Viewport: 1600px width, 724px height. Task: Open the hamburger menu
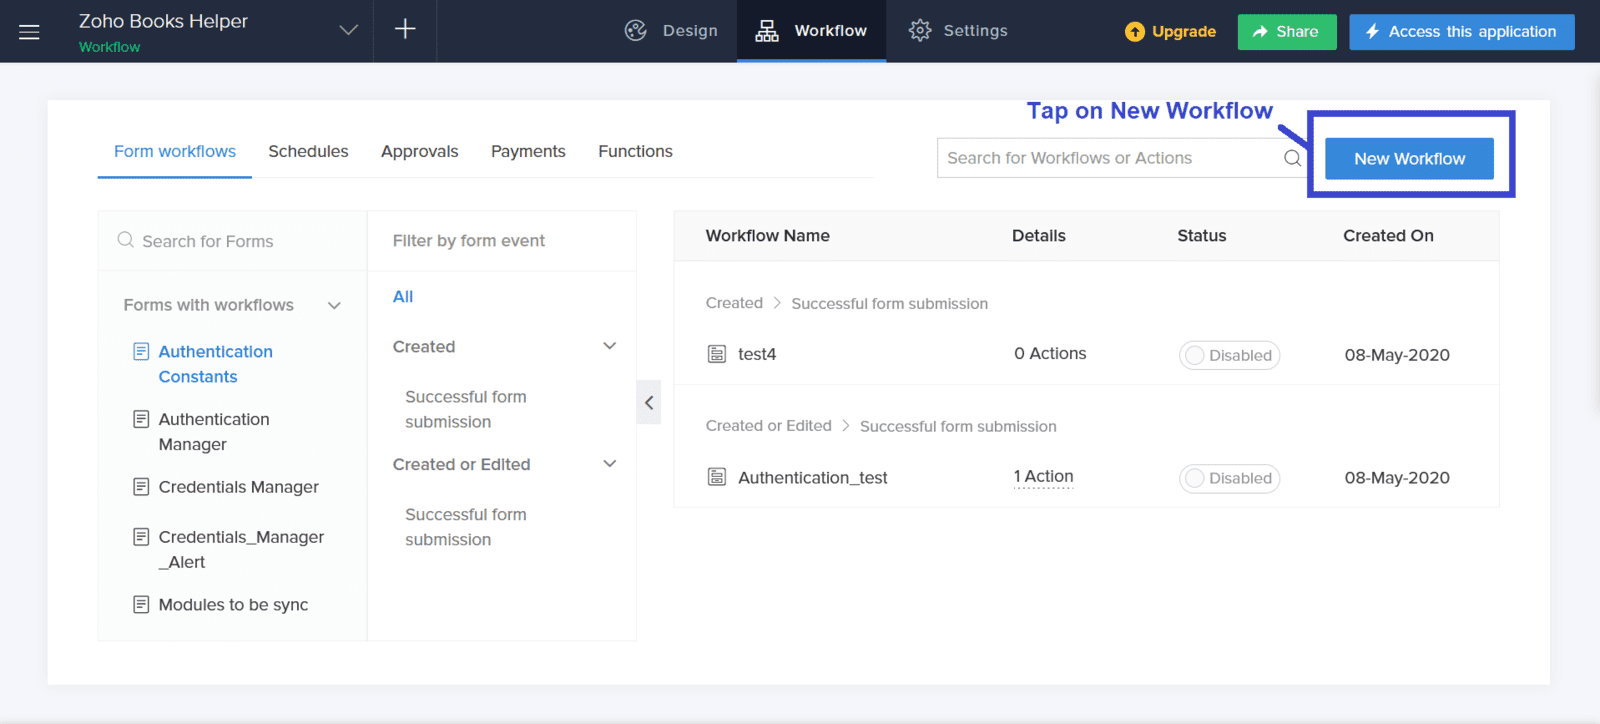(x=29, y=32)
